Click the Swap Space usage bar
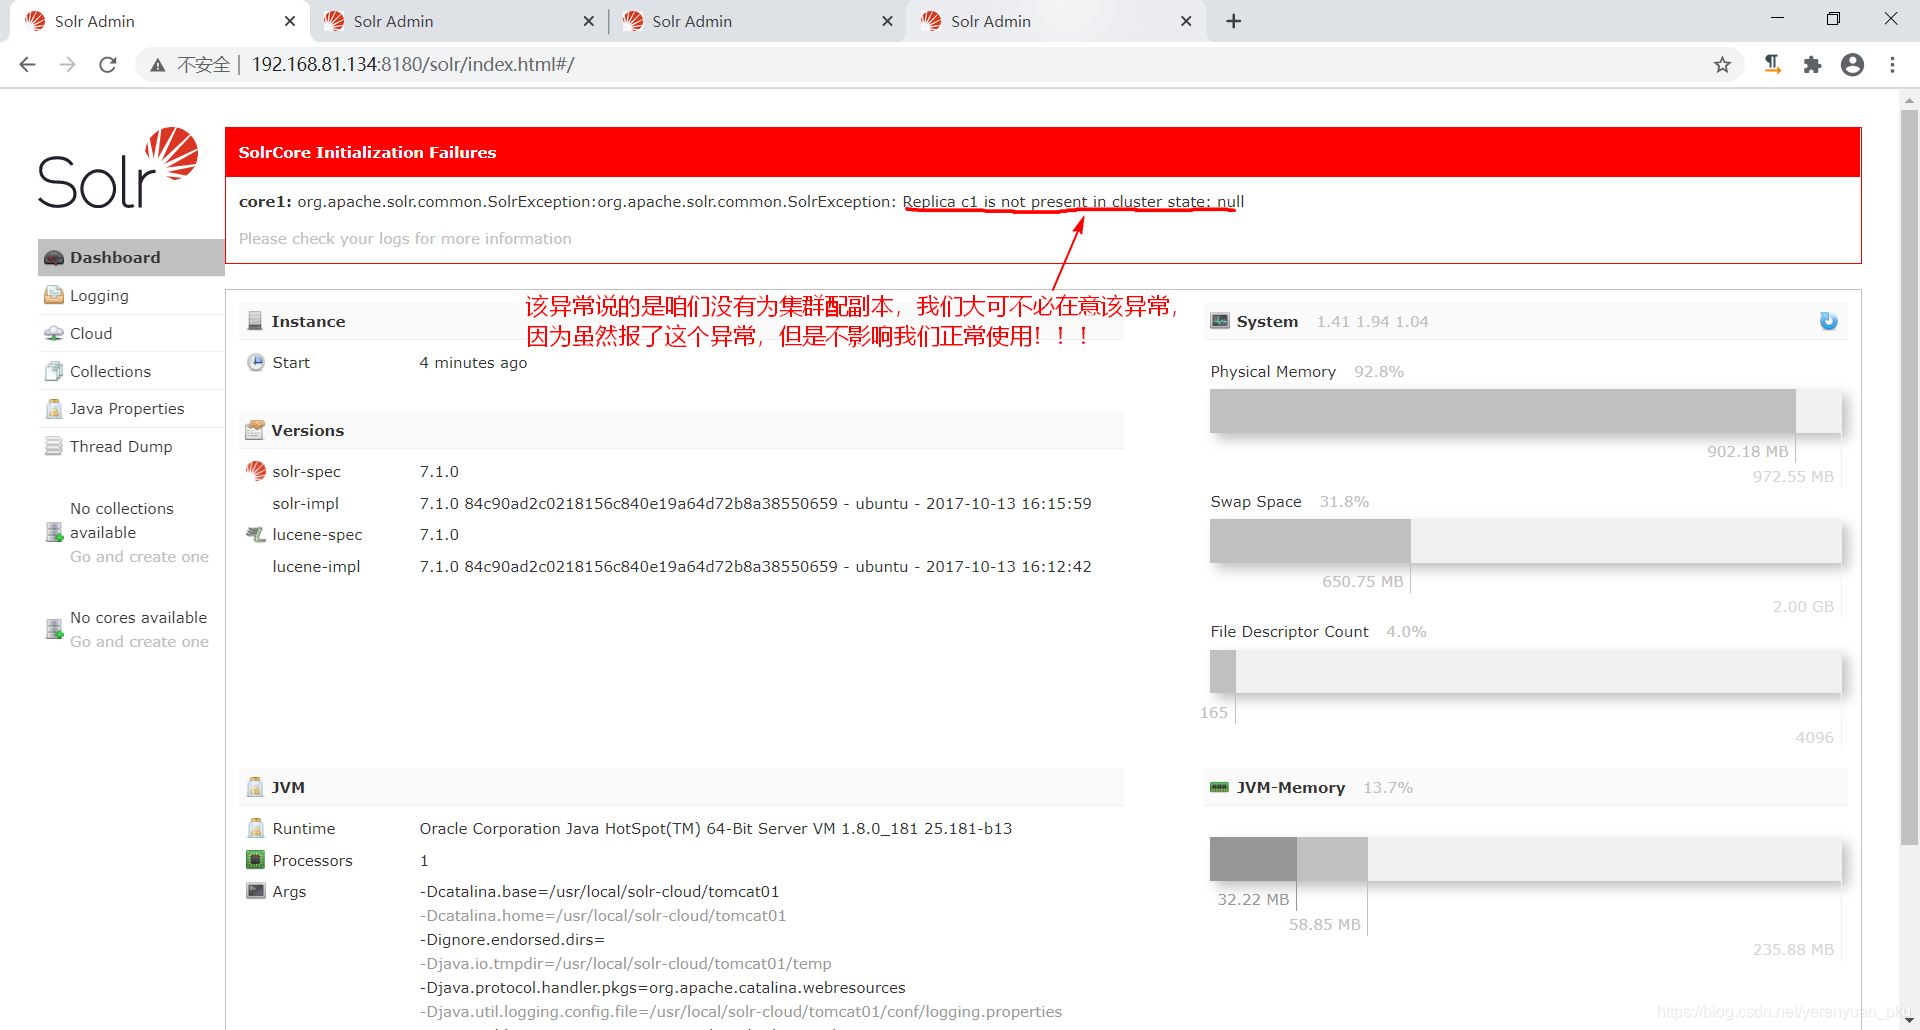Screen dimensions: 1920x1030 point(1525,541)
